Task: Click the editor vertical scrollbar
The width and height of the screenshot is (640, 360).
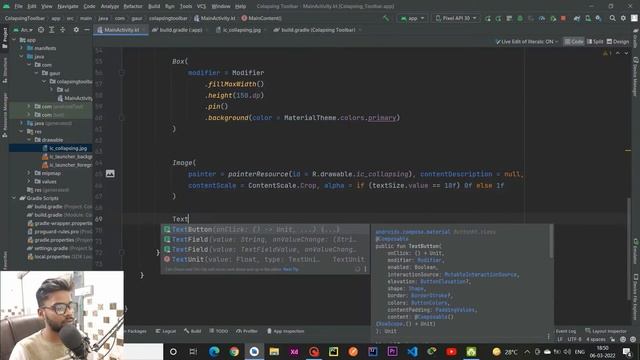Action: [629, 248]
